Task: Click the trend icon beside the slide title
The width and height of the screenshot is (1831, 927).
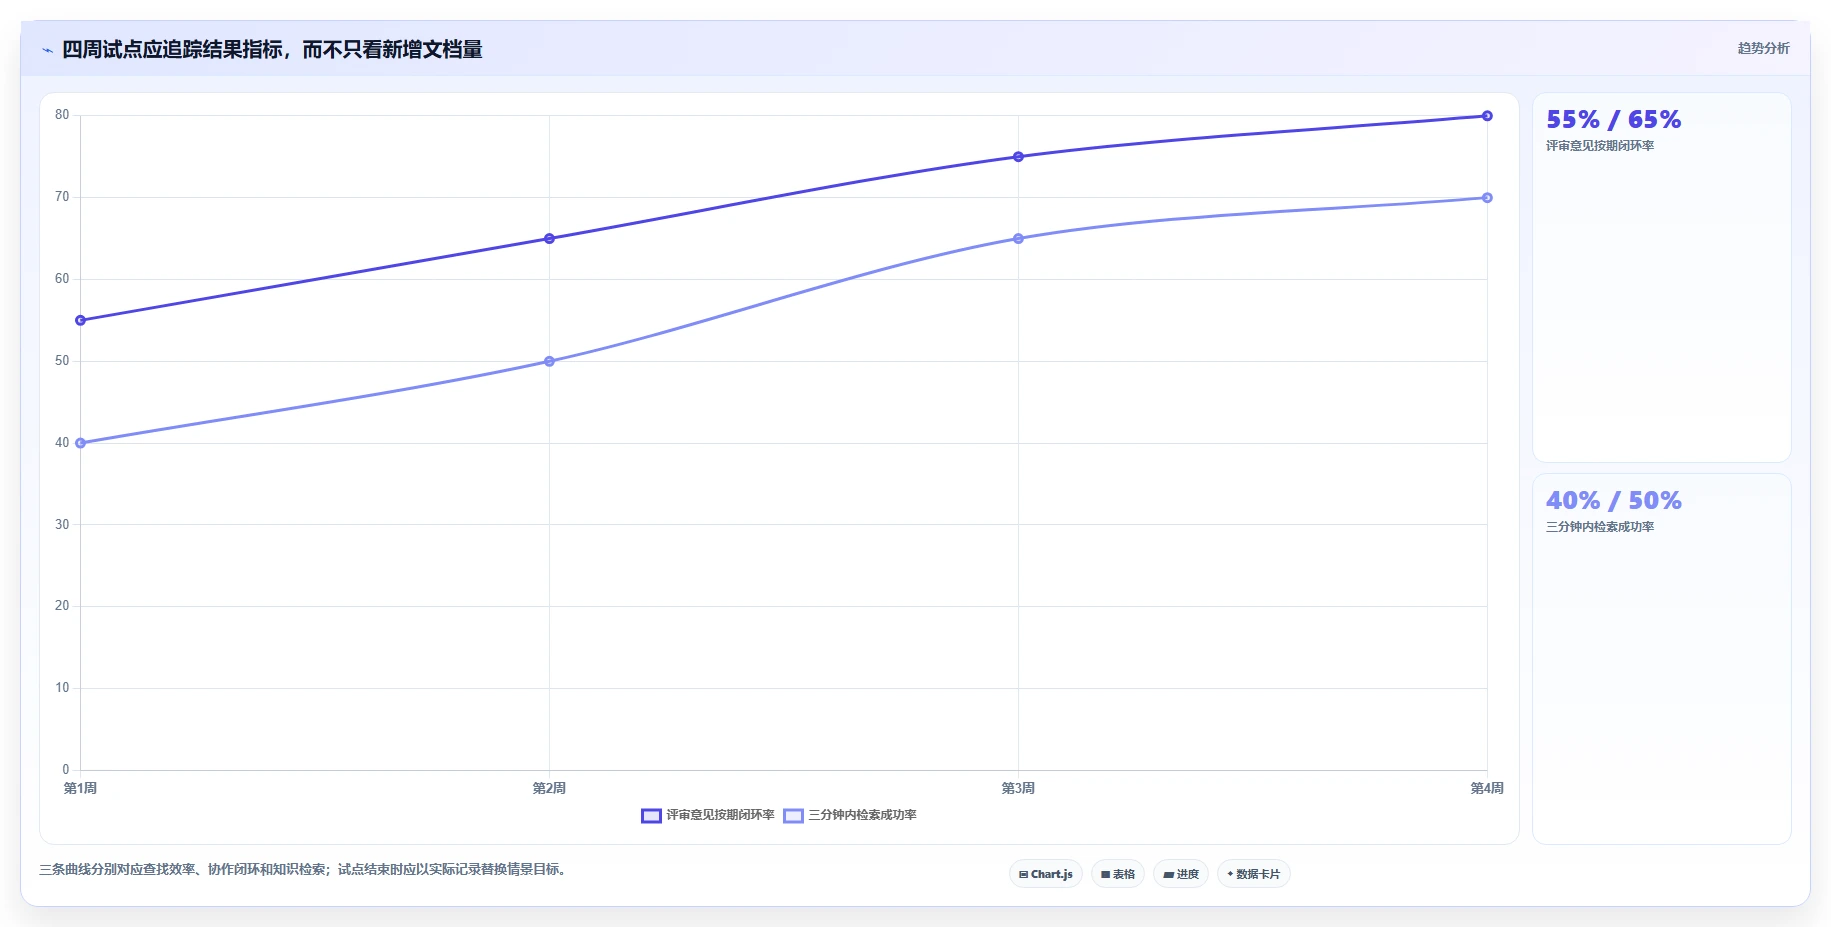Action: [x=47, y=50]
